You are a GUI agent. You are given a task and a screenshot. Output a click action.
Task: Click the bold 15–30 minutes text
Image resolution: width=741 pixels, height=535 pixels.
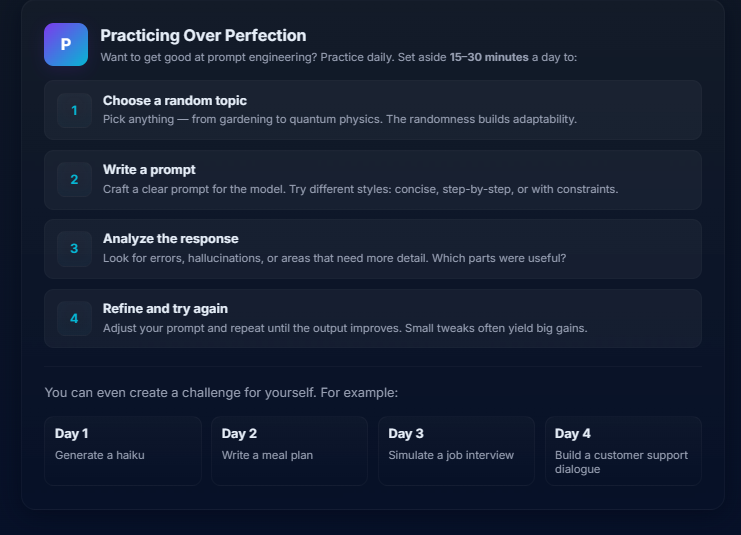489,57
